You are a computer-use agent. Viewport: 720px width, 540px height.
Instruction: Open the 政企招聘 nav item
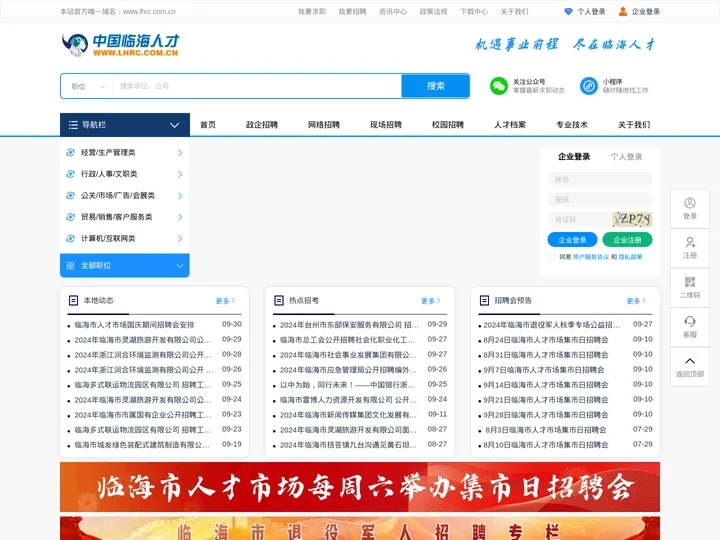coord(262,124)
